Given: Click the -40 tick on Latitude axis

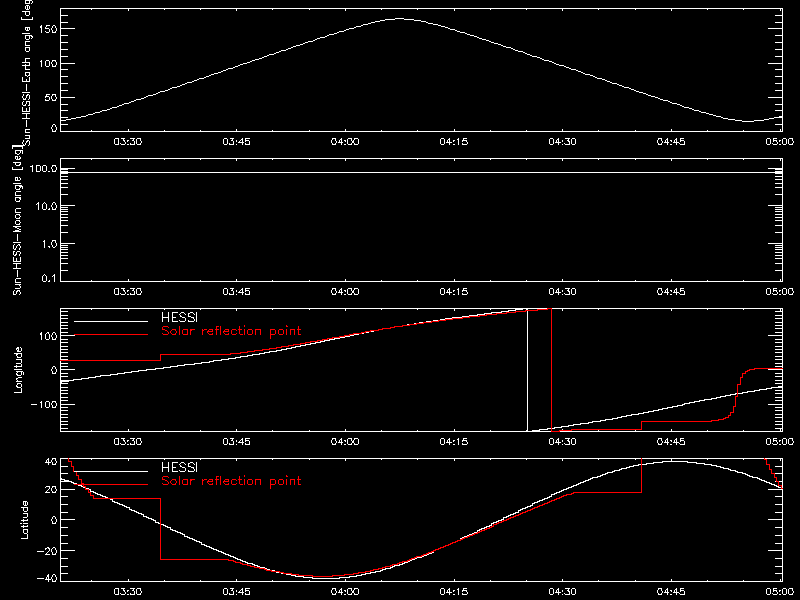Looking at the screenshot, I should [x=47, y=579].
